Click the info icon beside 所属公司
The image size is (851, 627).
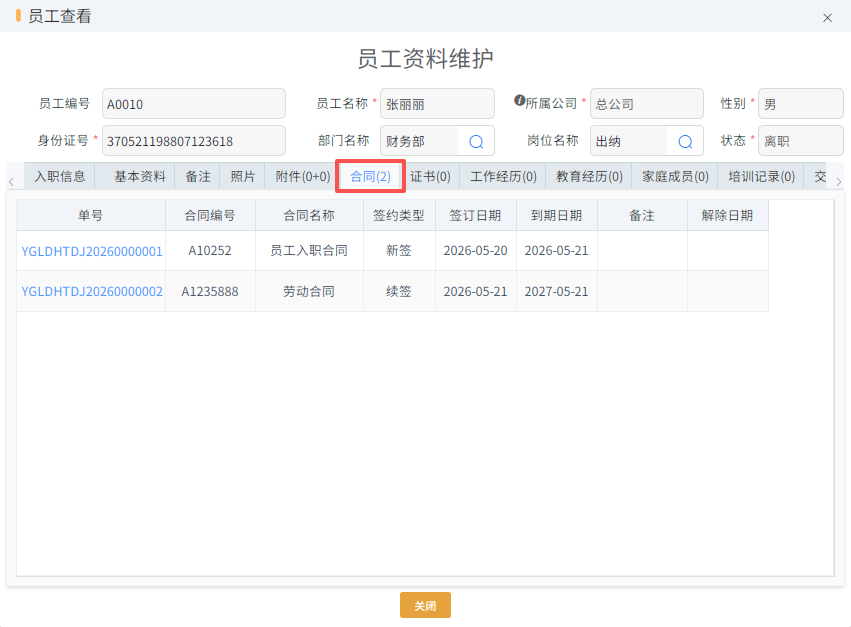[519, 100]
